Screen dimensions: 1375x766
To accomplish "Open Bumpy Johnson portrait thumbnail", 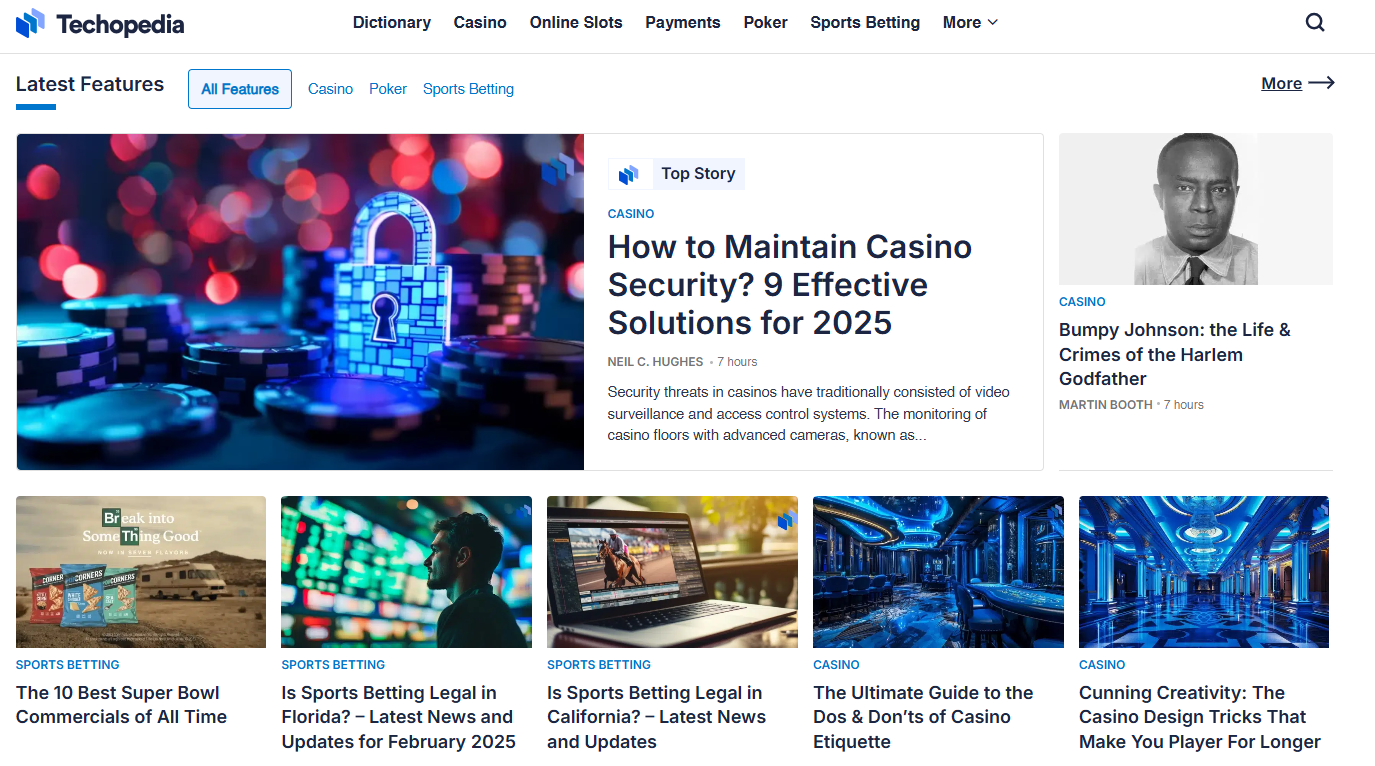I will coord(1196,209).
